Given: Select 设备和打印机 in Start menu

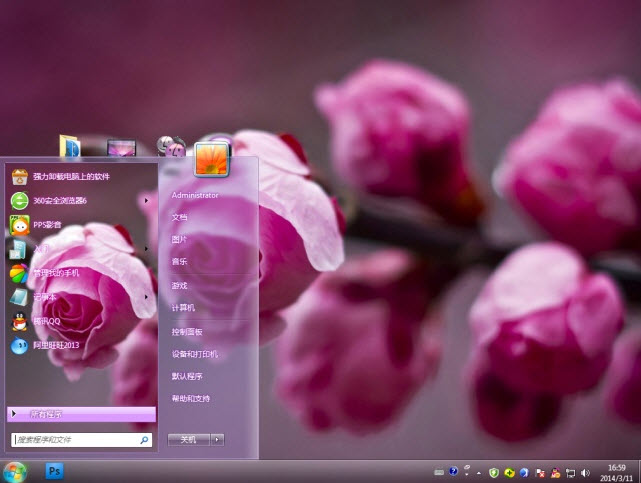Looking at the screenshot, I should point(194,354).
